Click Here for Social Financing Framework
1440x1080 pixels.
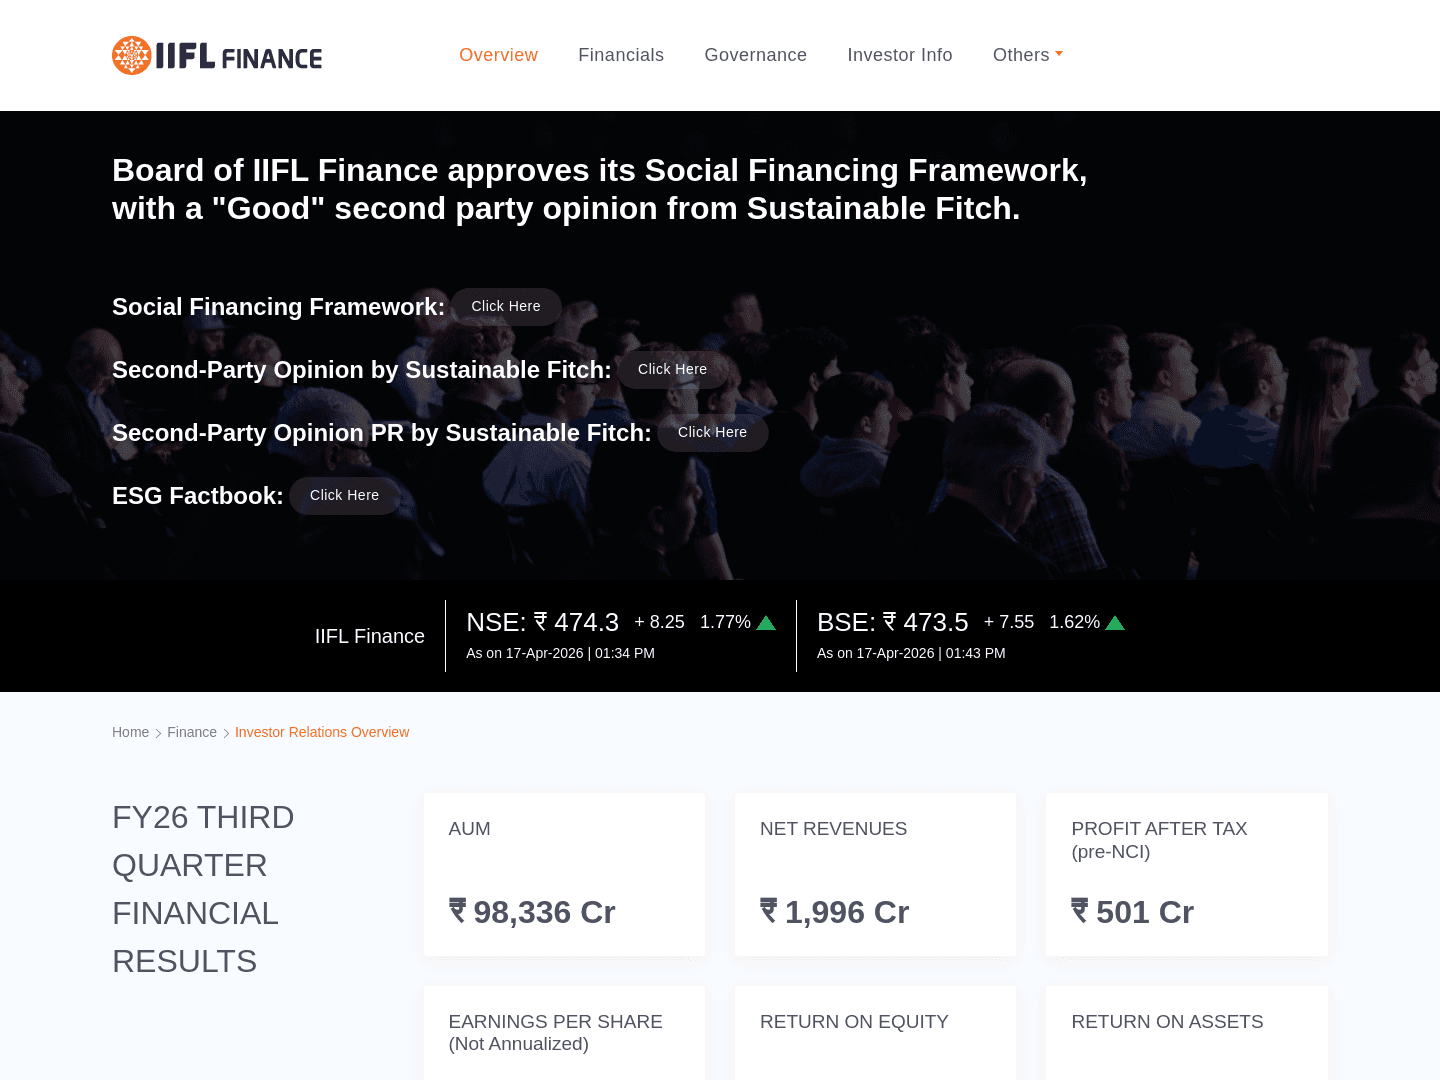point(506,307)
